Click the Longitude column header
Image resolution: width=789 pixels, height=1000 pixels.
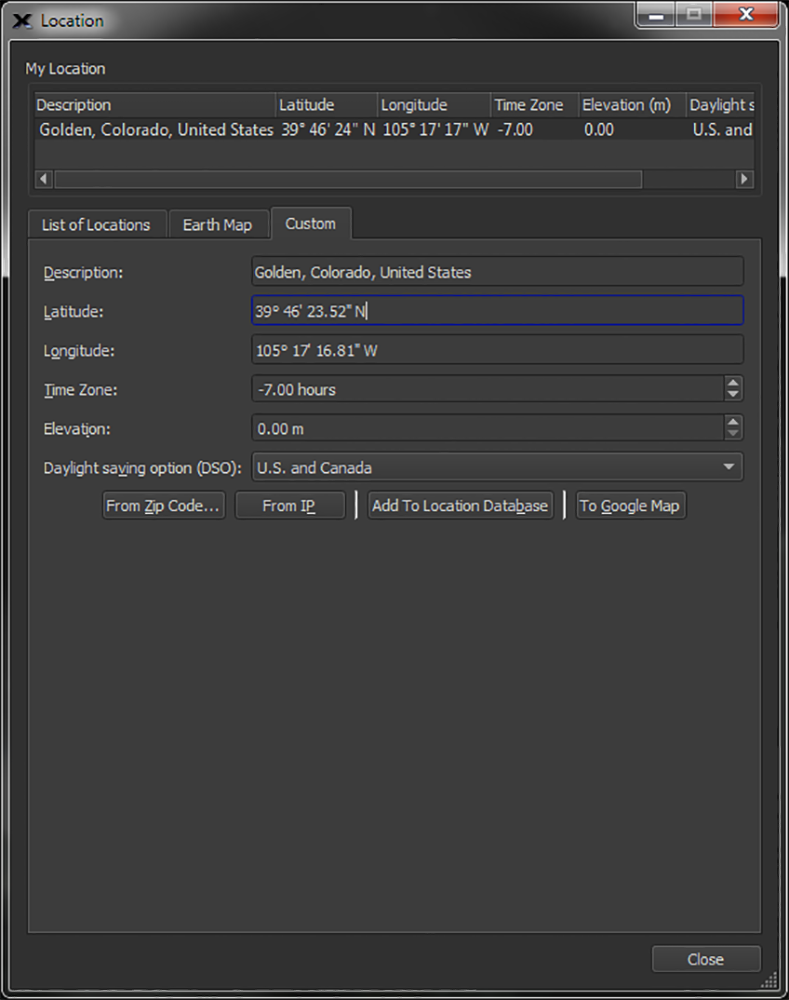(434, 105)
